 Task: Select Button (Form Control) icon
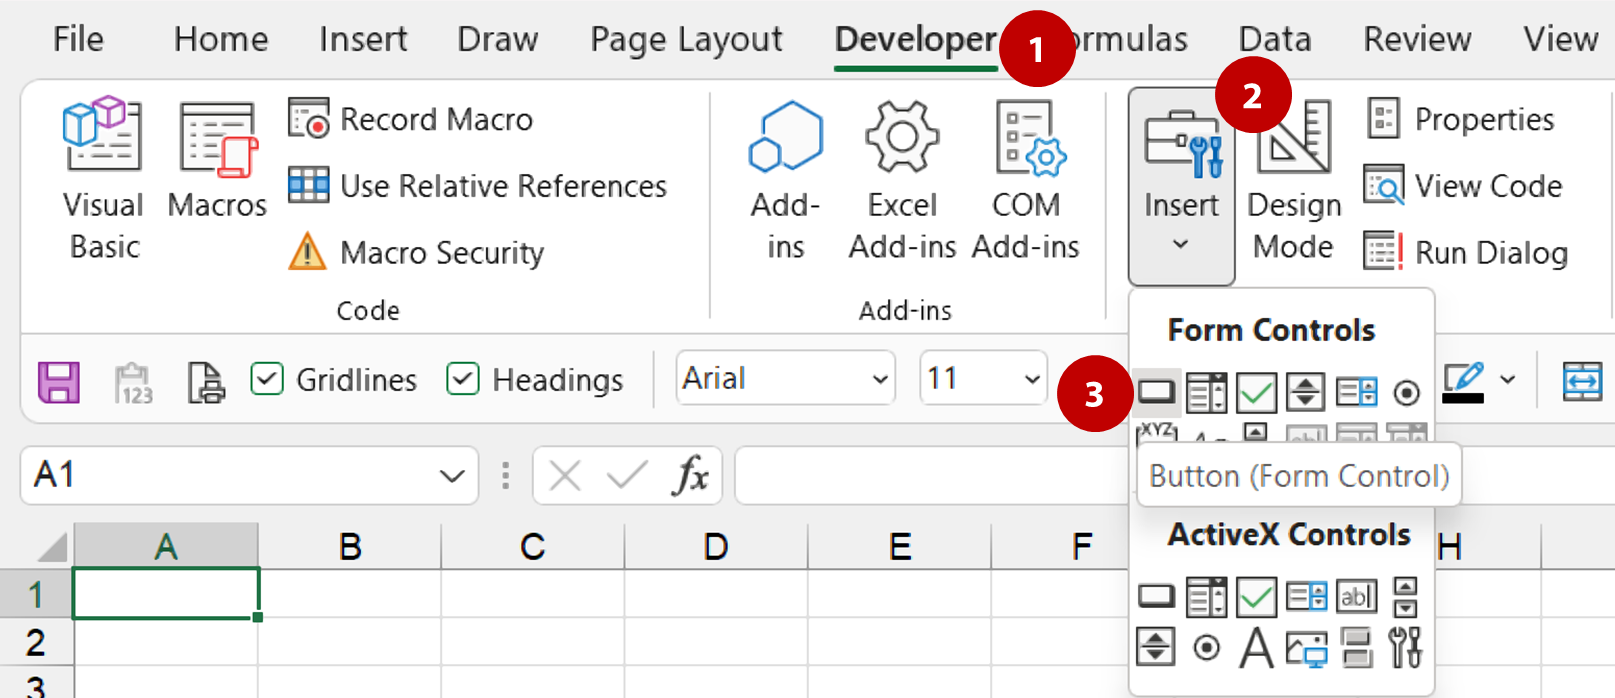click(1156, 392)
